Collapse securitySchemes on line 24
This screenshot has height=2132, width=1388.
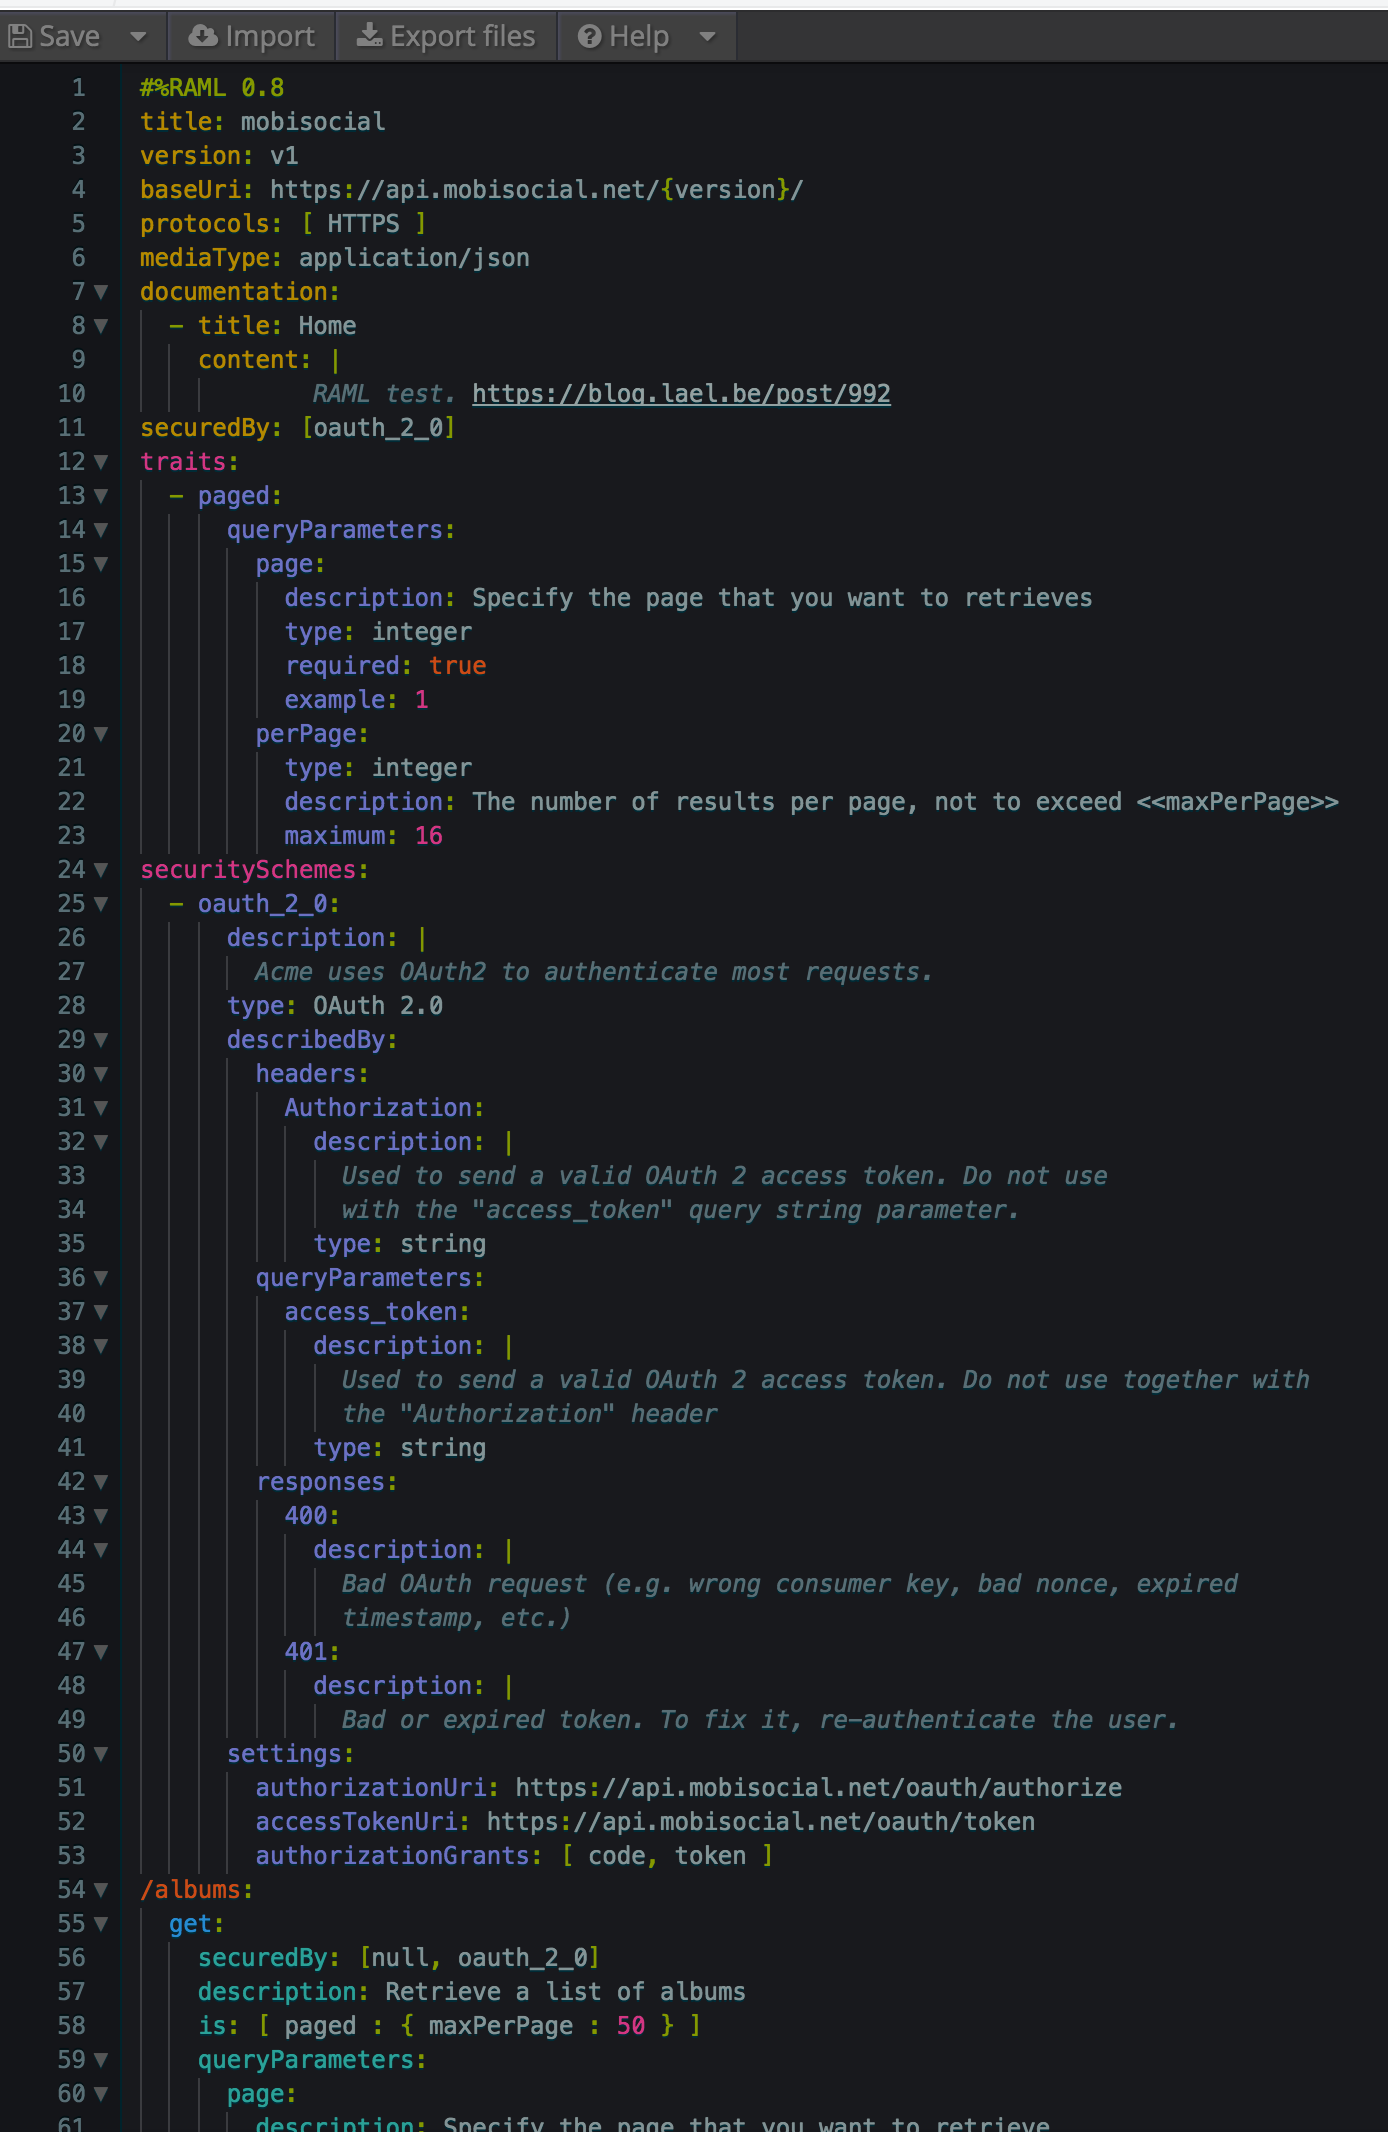click(100, 870)
